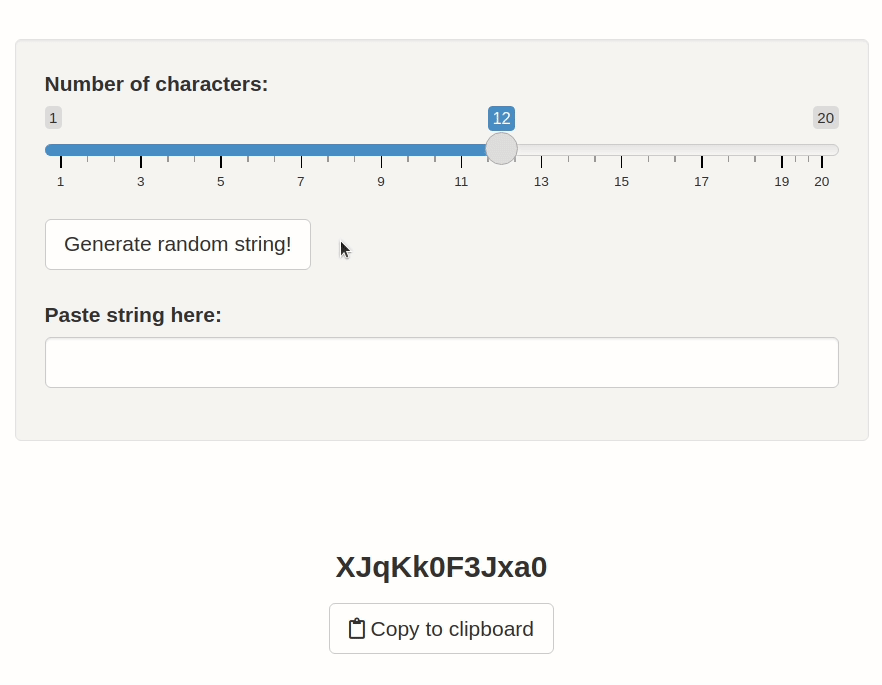882x685 pixels.
Task: Click the generated string XJqKk0F3Jxa0
Action: (441, 567)
